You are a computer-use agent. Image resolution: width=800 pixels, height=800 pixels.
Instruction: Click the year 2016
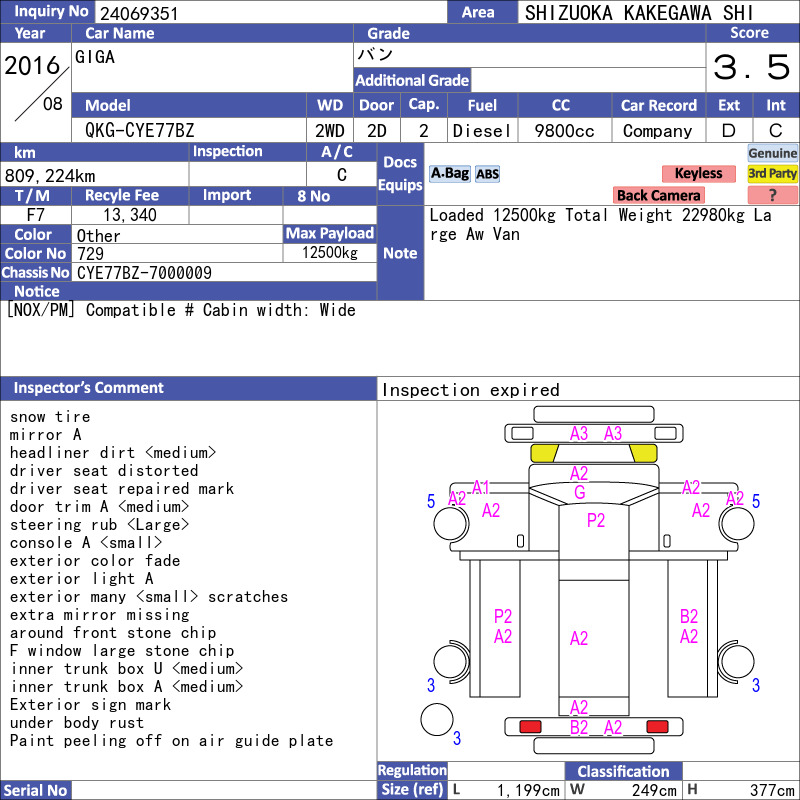[x=33, y=66]
